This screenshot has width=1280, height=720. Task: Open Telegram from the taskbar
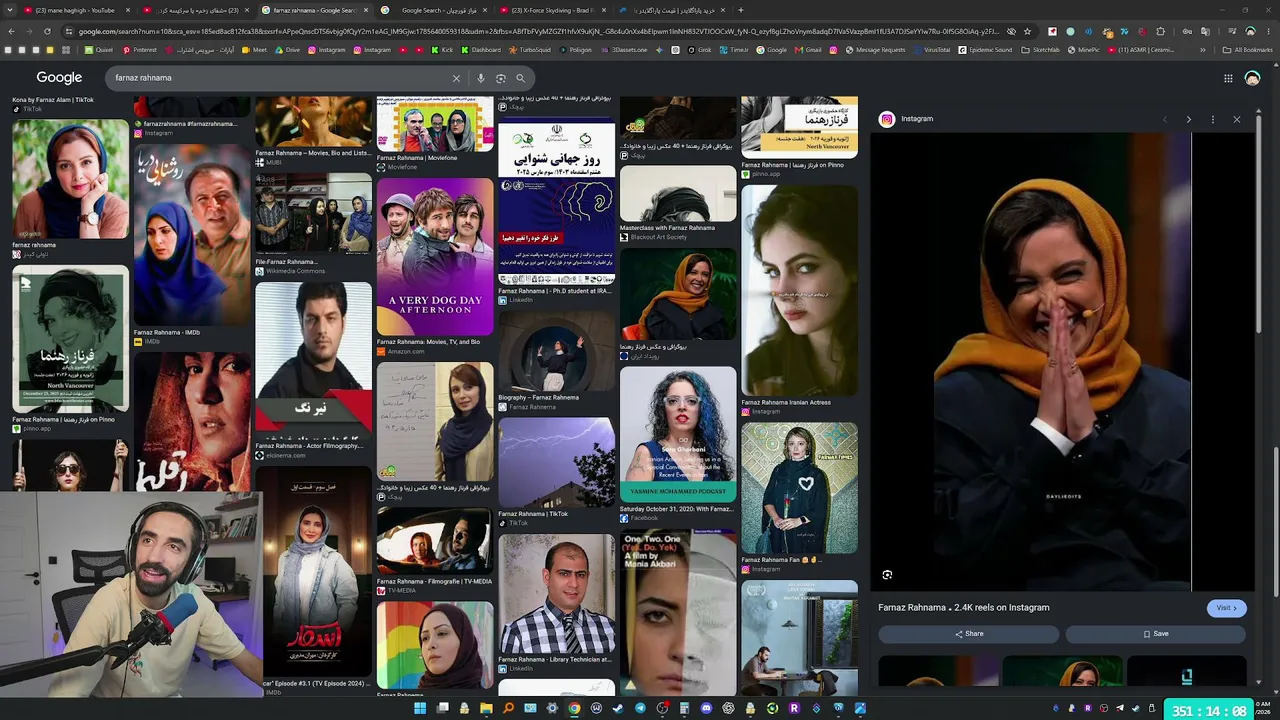pyautogui.click(x=640, y=708)
